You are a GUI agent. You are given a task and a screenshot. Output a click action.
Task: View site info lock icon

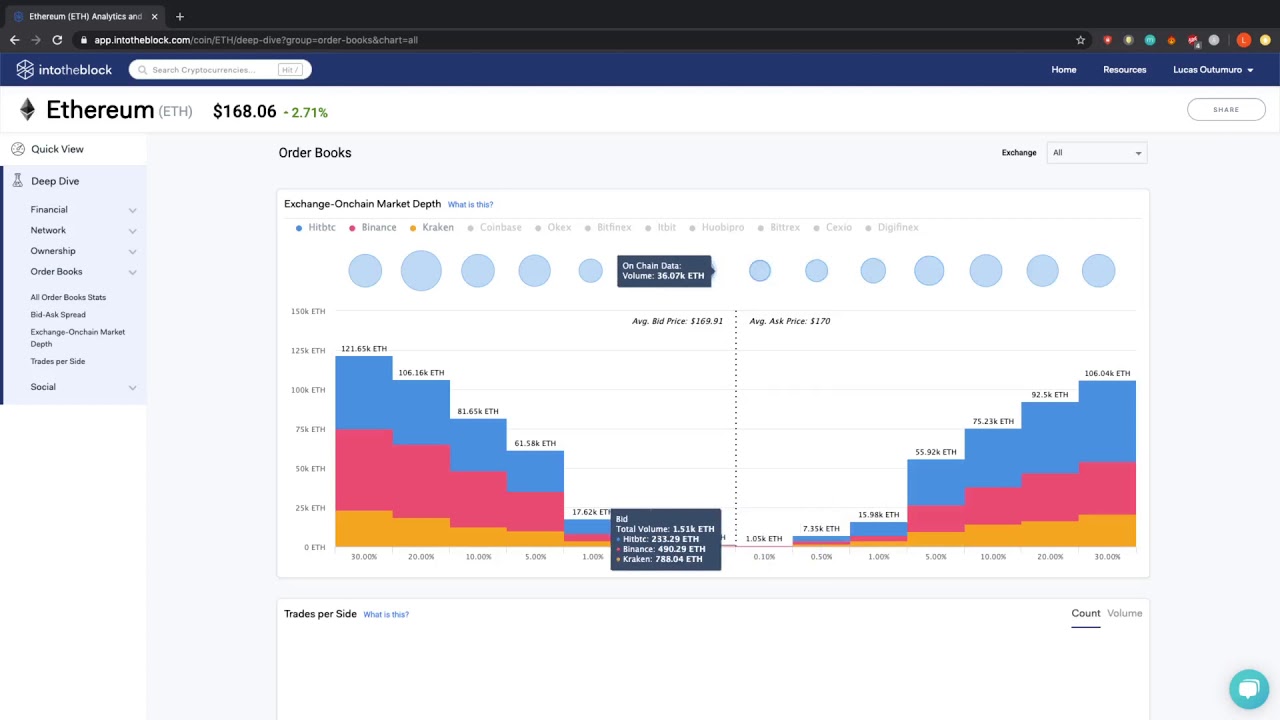(x=85, y=40)
